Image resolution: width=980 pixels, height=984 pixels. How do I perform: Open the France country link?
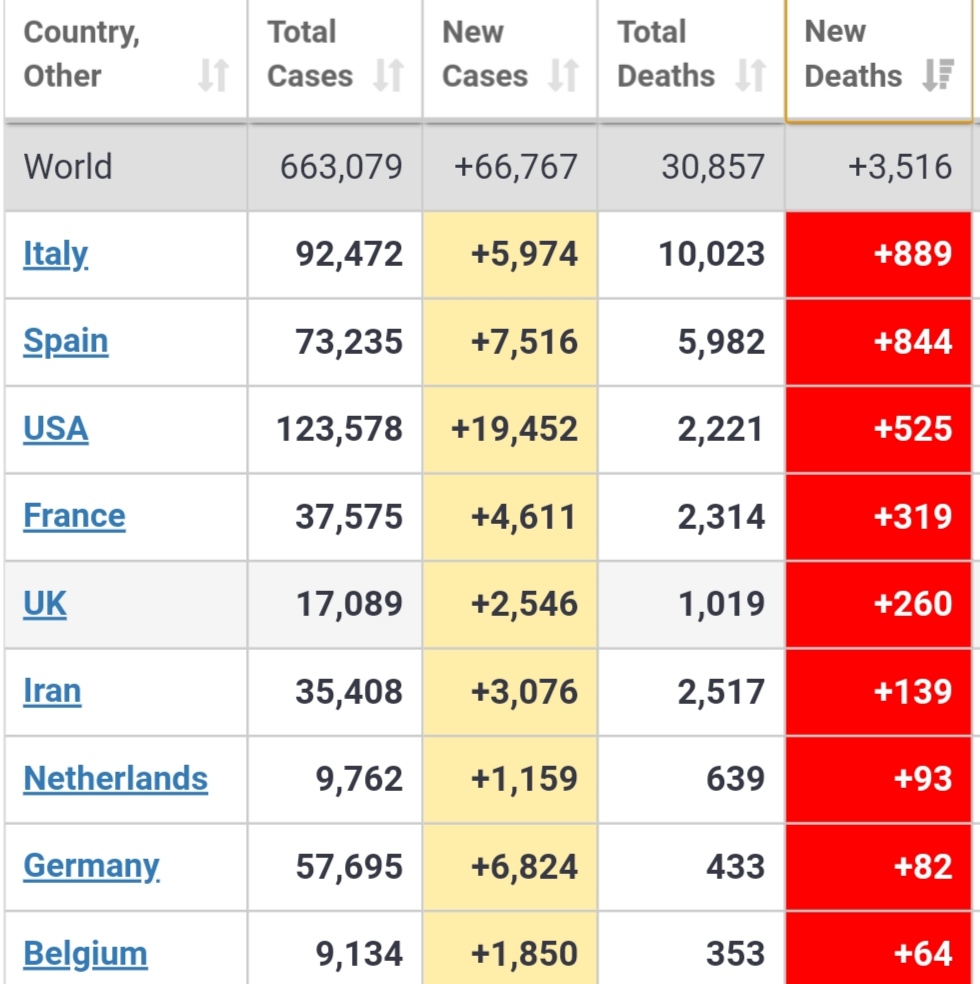[x=75, y=516]
